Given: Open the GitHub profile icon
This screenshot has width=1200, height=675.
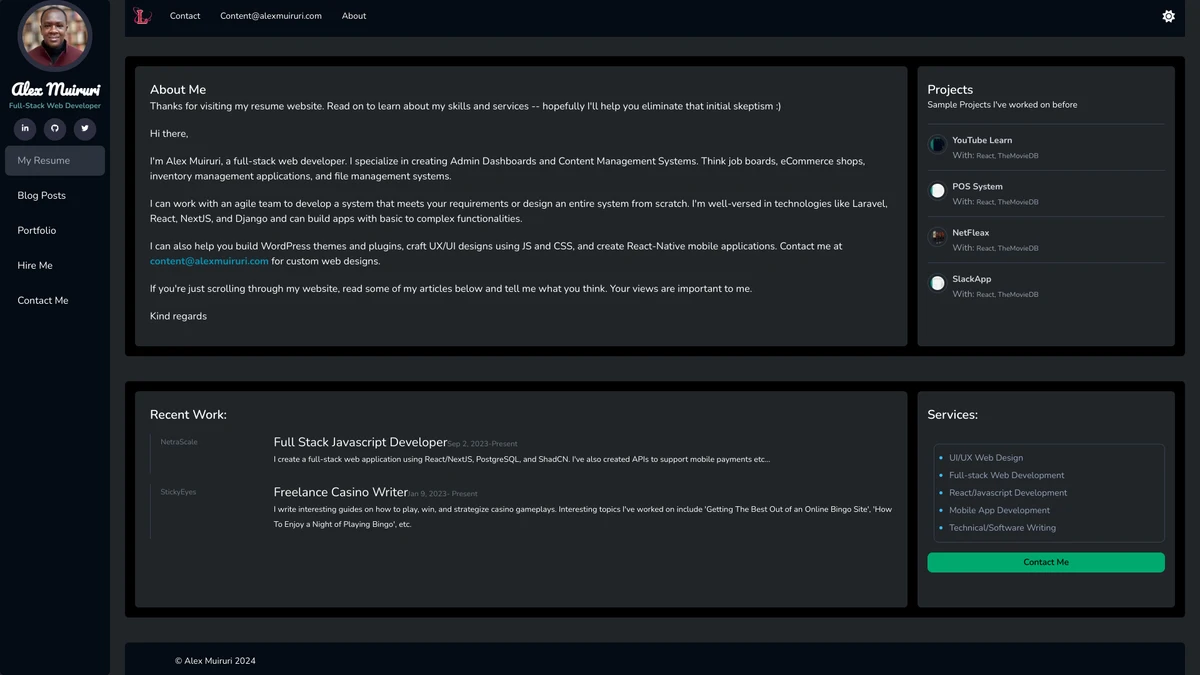Looking at the screenshot, I should point(55,128).
